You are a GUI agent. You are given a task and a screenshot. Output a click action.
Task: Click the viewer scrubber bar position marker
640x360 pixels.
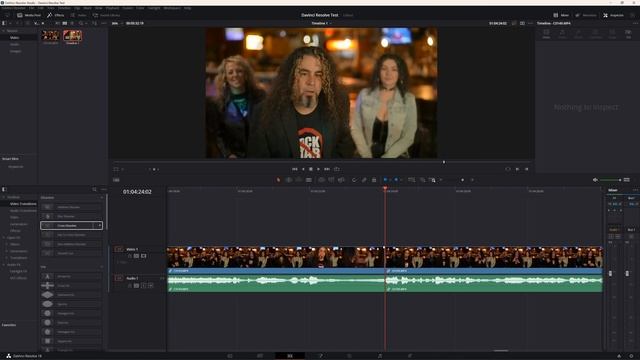coord(444,162)
